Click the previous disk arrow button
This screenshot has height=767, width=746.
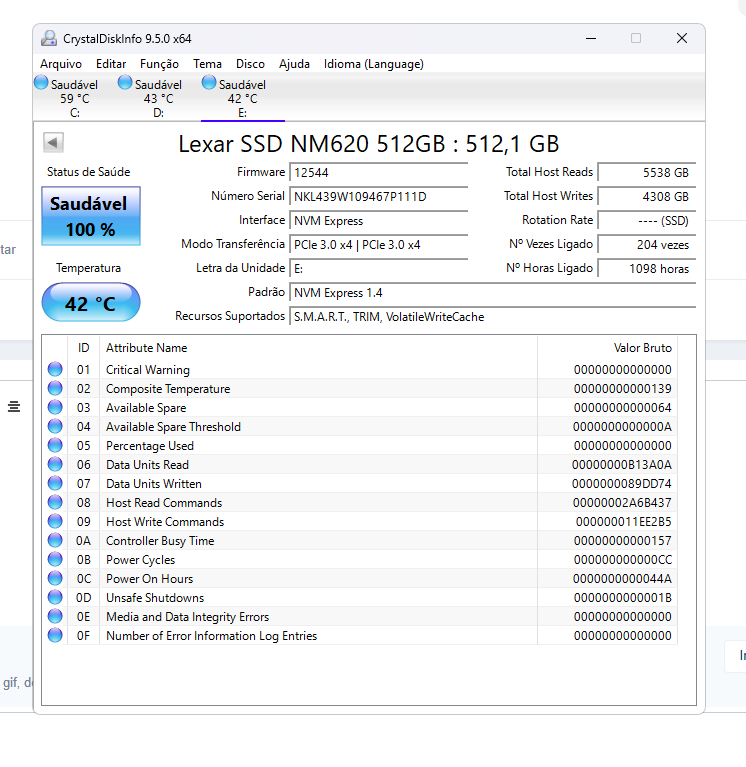(x=53, y=143)
